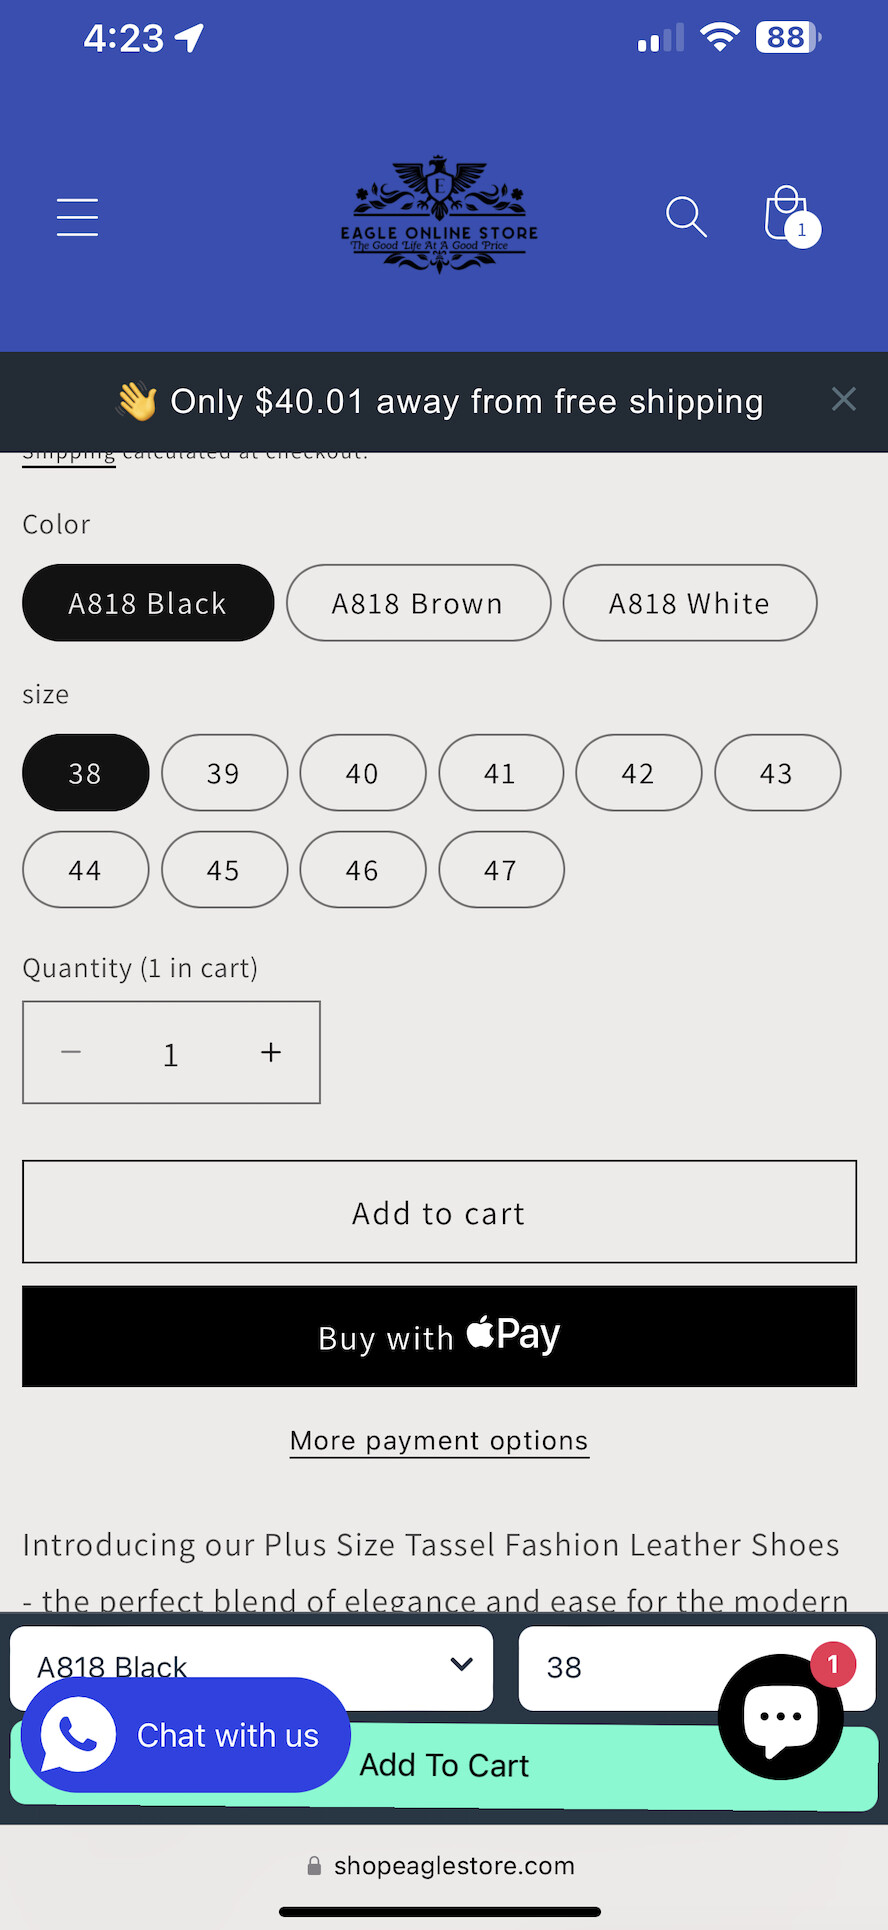Select the A818 White color option

[689, 603]
